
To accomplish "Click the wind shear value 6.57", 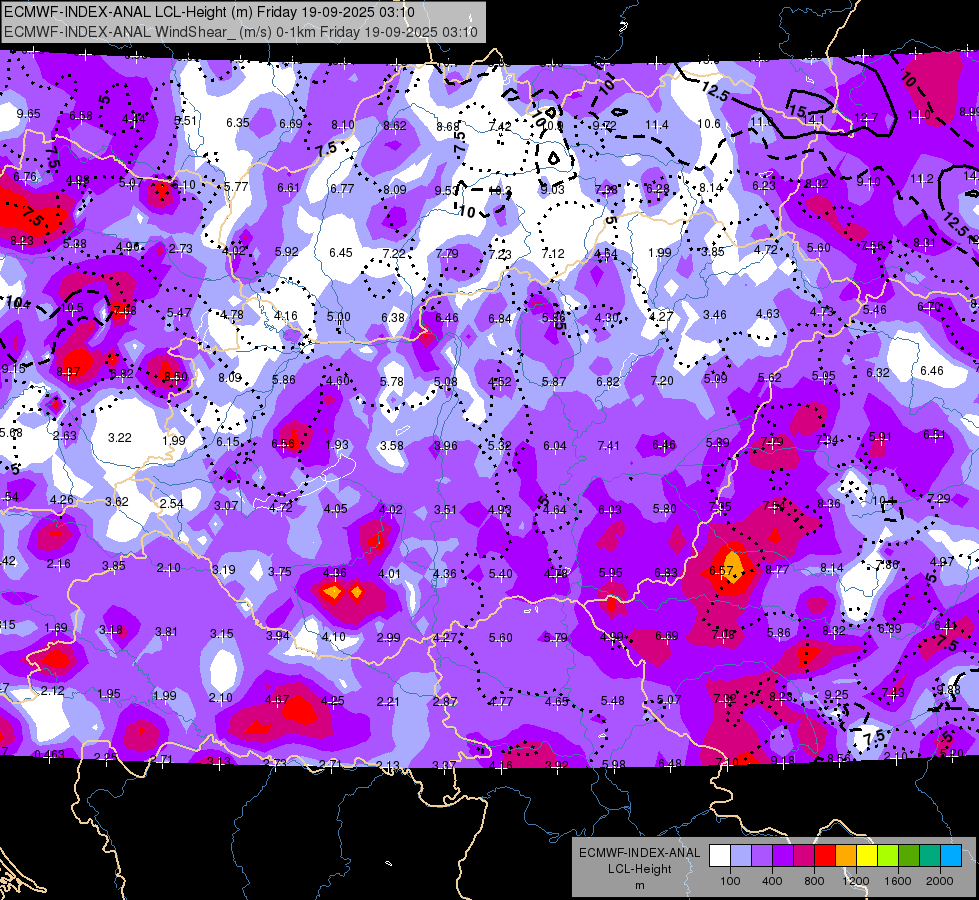I will click(x=721, y=571).
